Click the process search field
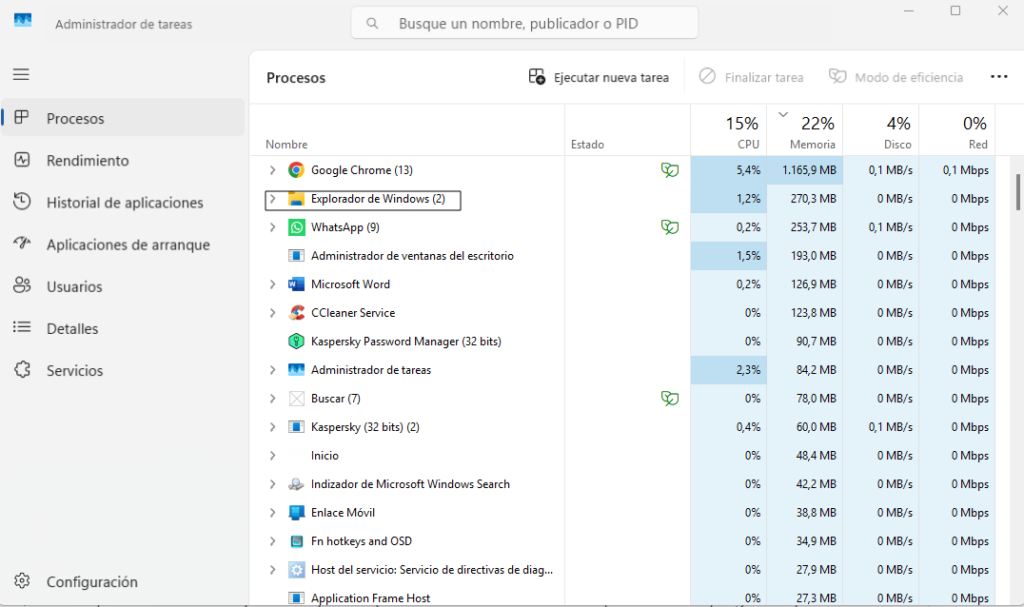1024x607 pixels. click(x=524, y=22)
